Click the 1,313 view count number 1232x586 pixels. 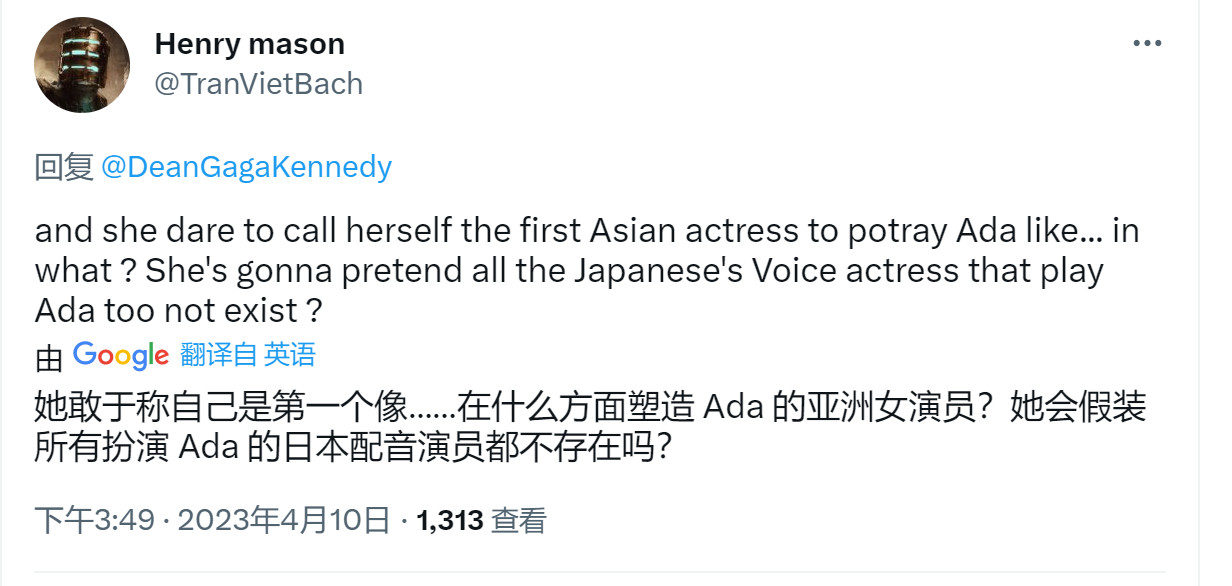pyautogui.click(x=450, y=520)
